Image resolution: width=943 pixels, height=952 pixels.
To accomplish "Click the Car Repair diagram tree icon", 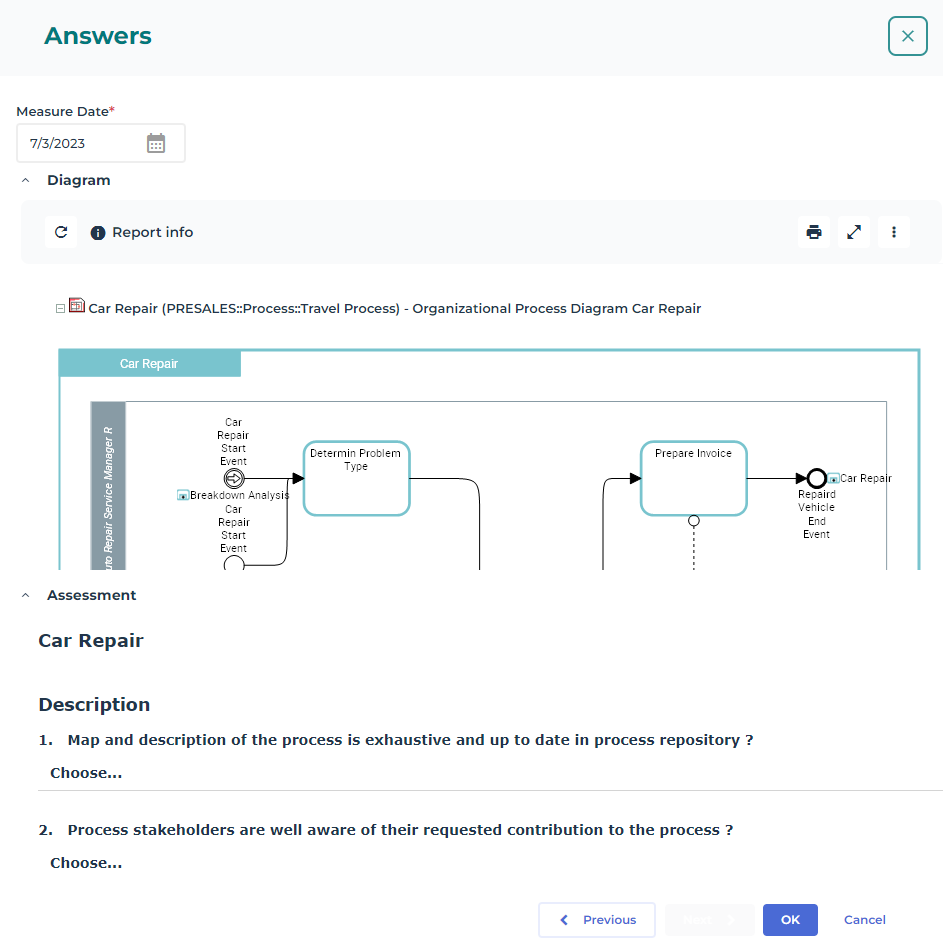I will 77,306.
